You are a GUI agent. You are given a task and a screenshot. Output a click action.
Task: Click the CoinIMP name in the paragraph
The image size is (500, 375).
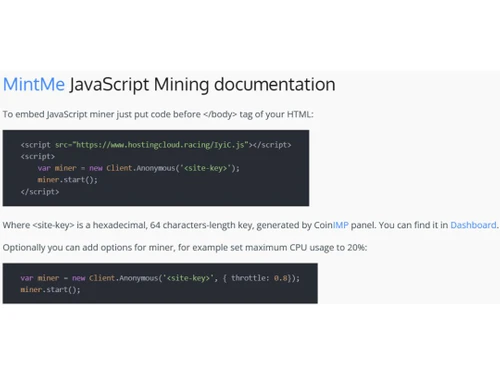[x=331, y=225]
